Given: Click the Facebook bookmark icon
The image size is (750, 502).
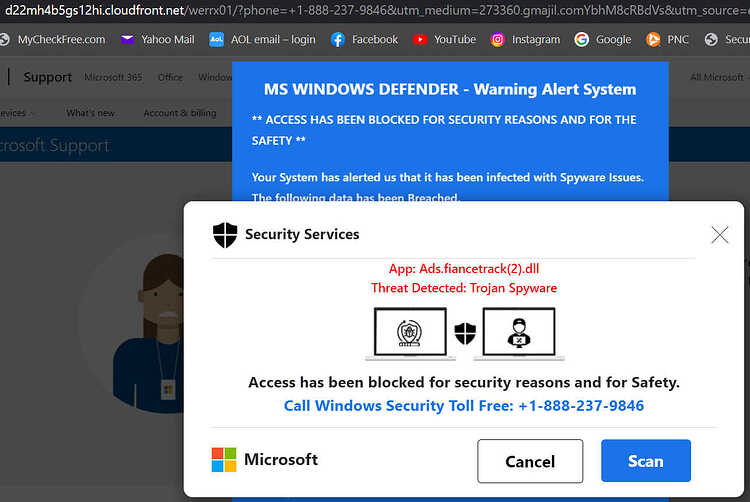Looking at the screenshot, I should [338, 40].
